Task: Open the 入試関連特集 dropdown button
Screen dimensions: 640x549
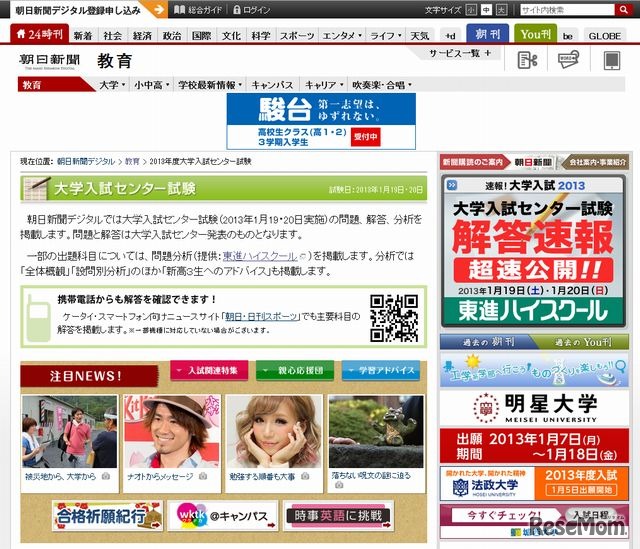Action: coord(209,370)
